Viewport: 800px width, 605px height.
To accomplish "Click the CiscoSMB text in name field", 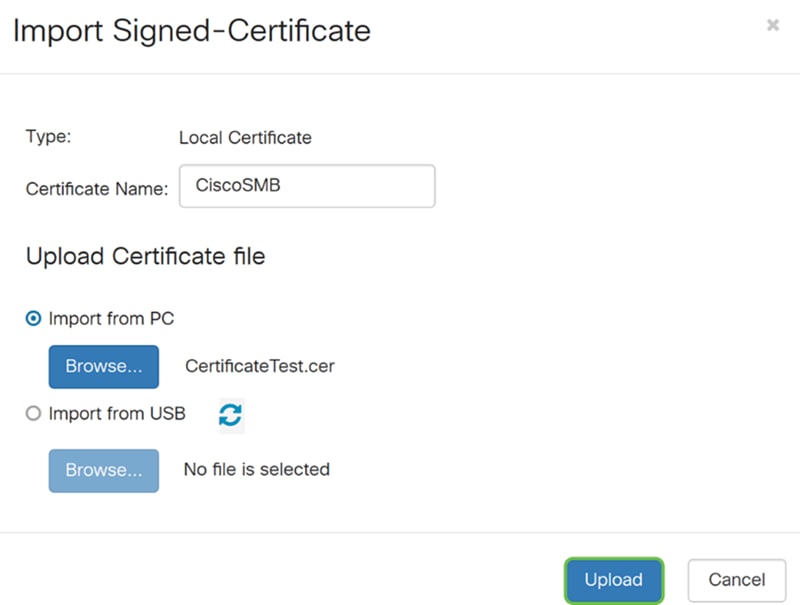I will click(238, 185).
